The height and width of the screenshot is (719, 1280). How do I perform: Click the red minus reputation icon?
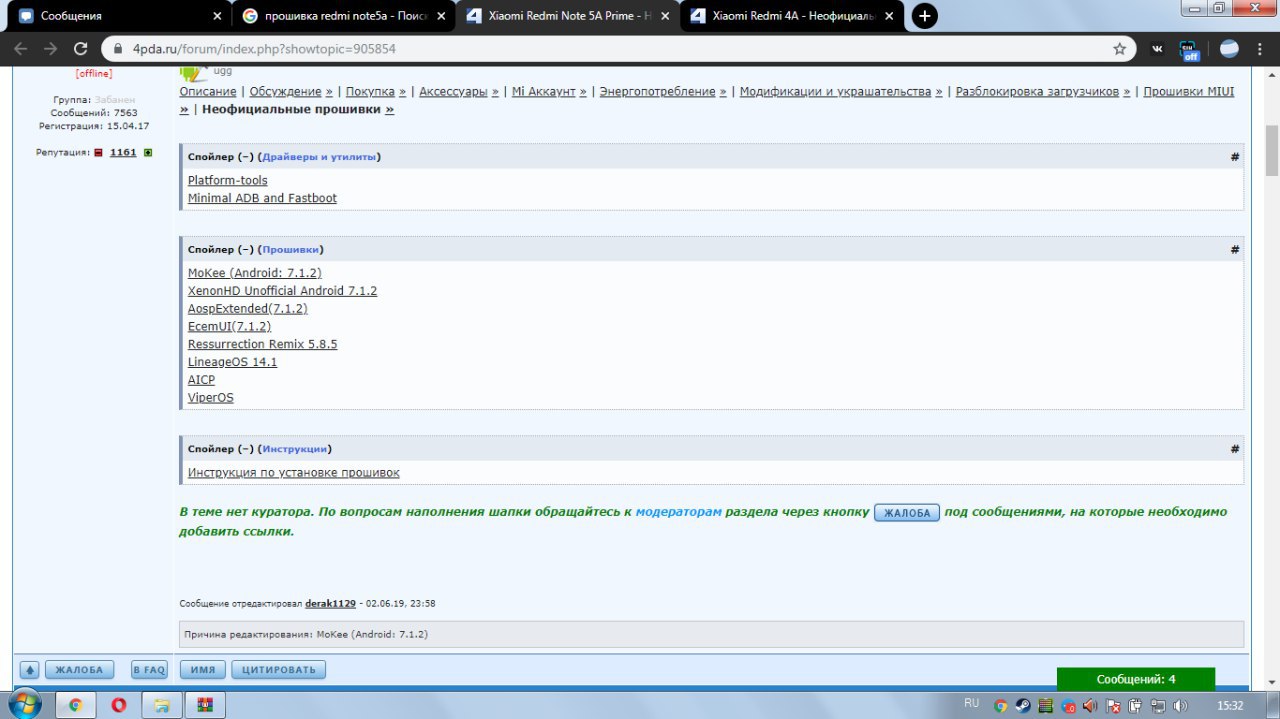click(x=98, y=152)
